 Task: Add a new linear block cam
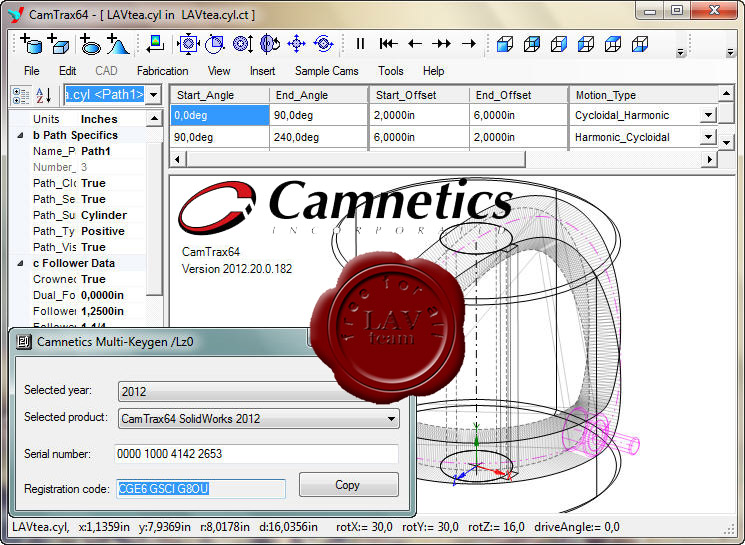coord(58,44)
